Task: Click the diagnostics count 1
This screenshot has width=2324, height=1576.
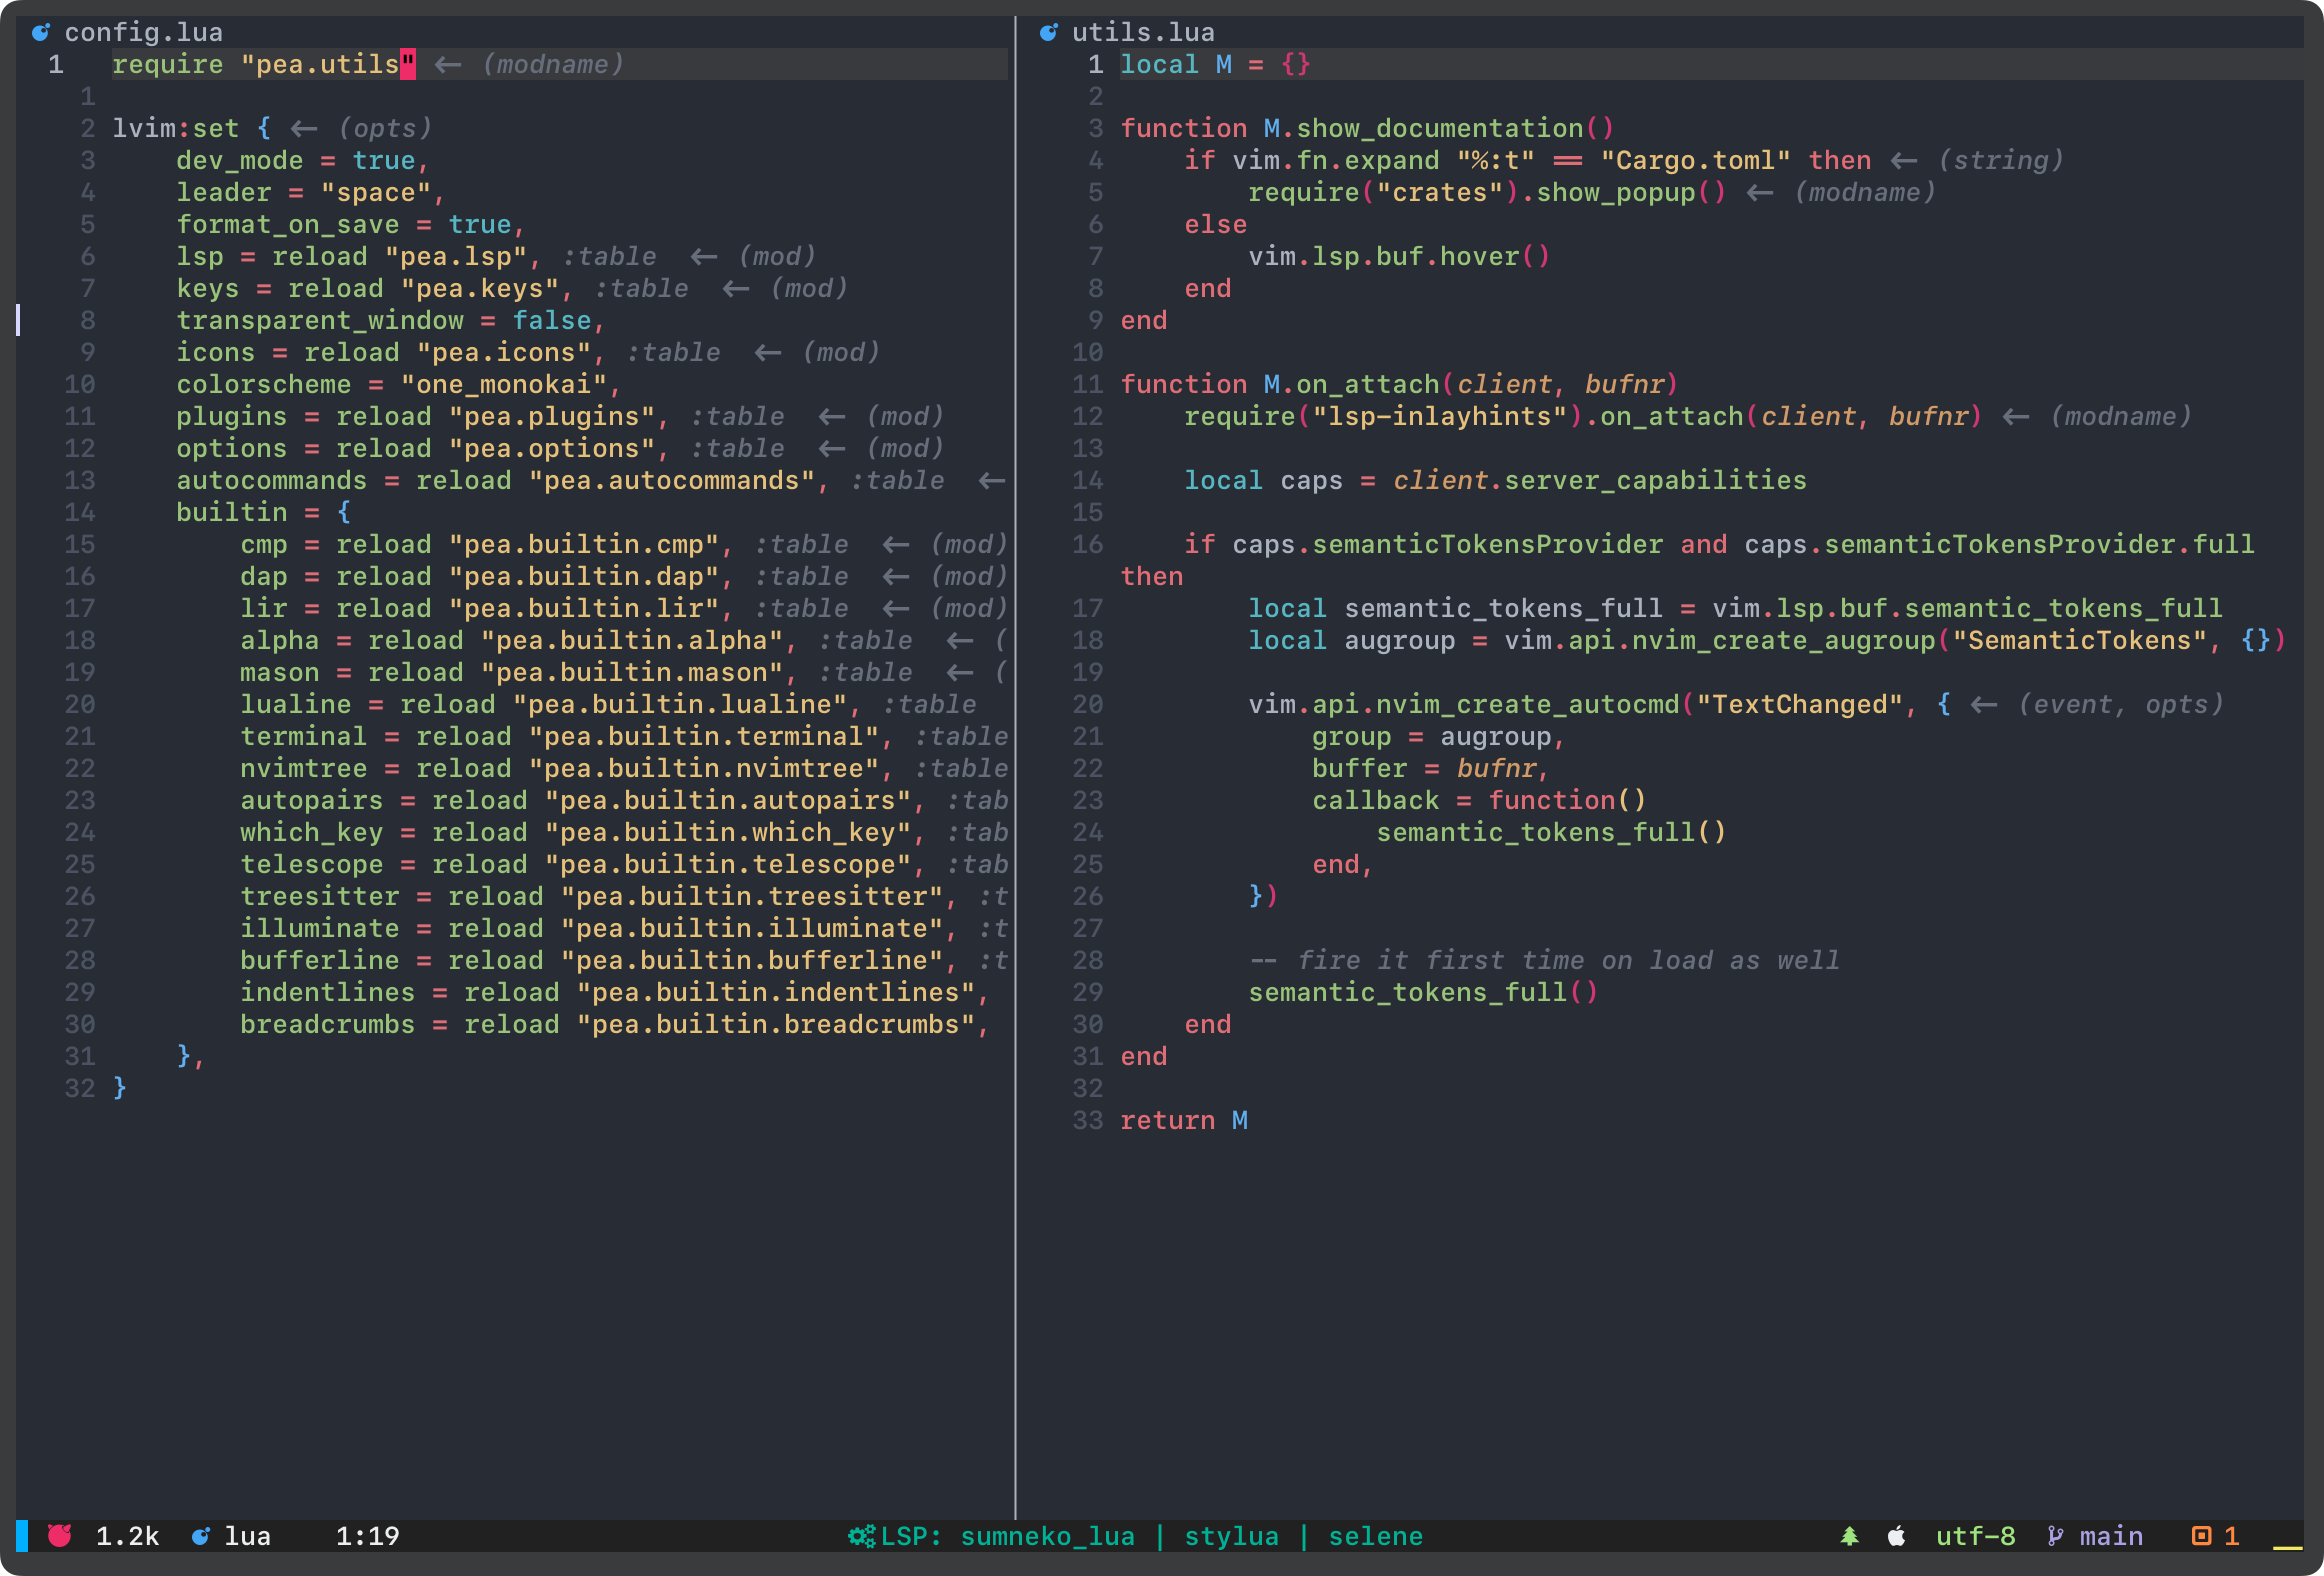Action: click(x=2232, y=1536)
